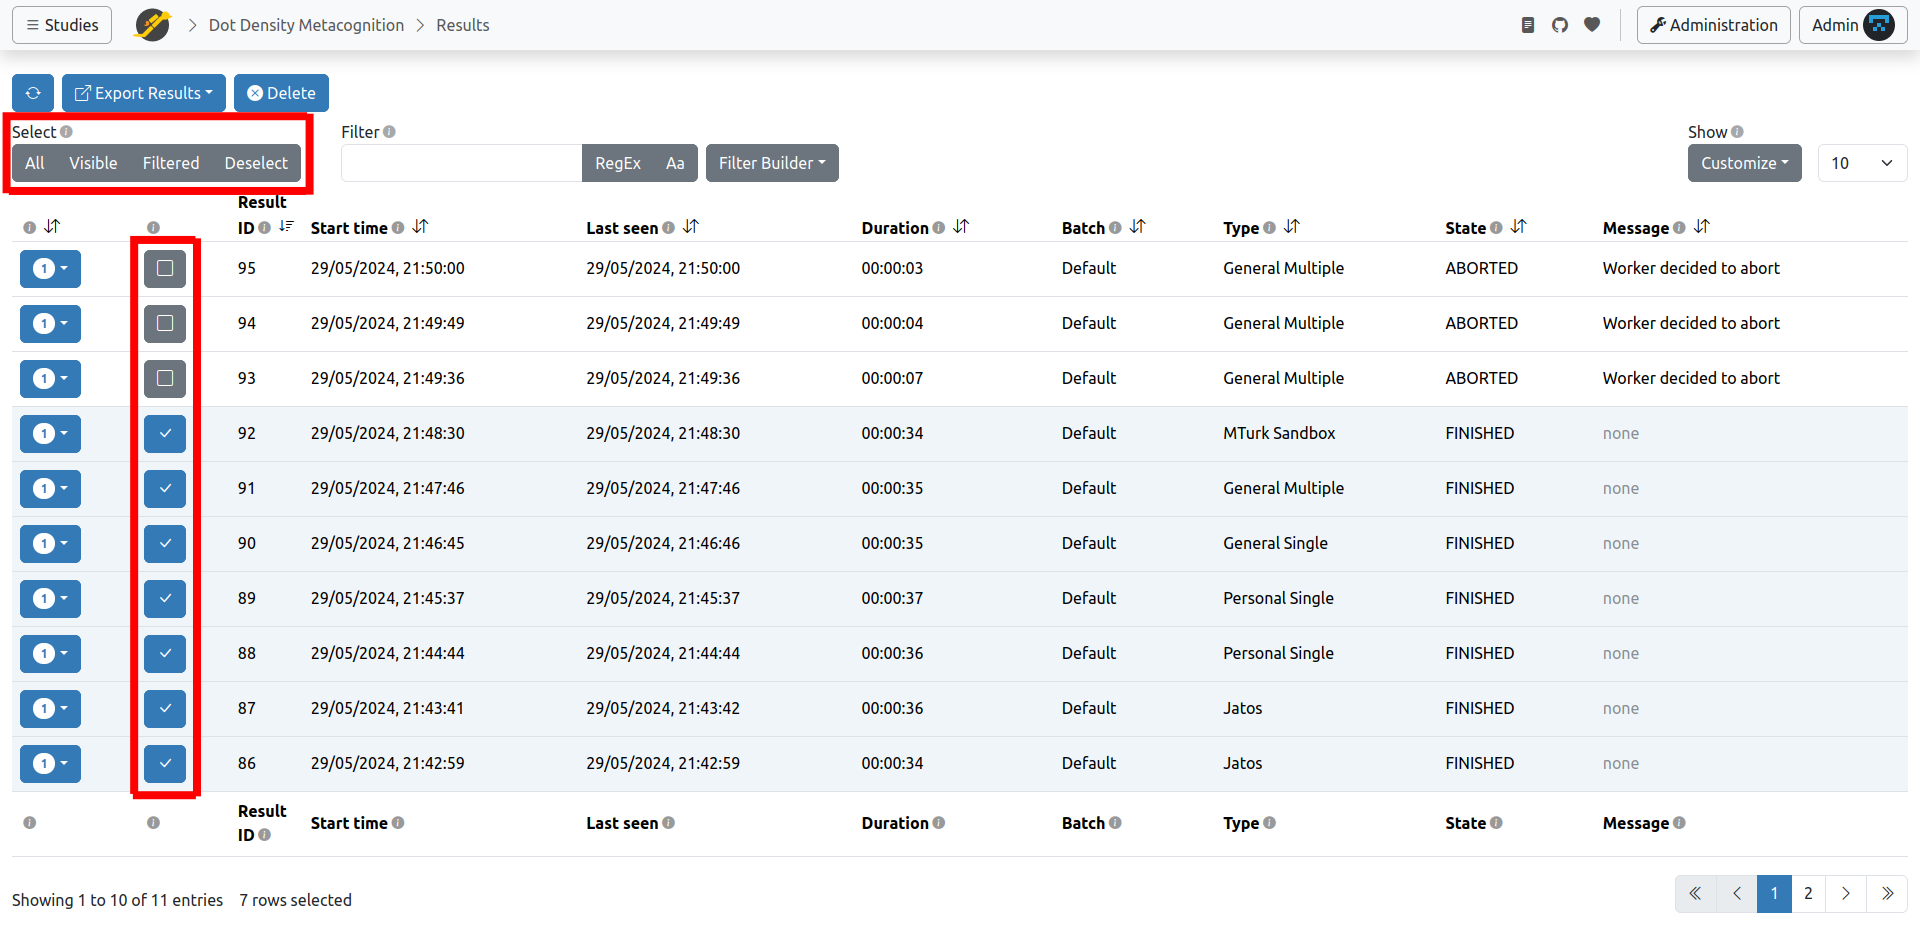This screenshot has width=1920, height=928.
Task: Uncheck the checkbox for result 87
Action: pyautogui.click(x=165, y=708)
